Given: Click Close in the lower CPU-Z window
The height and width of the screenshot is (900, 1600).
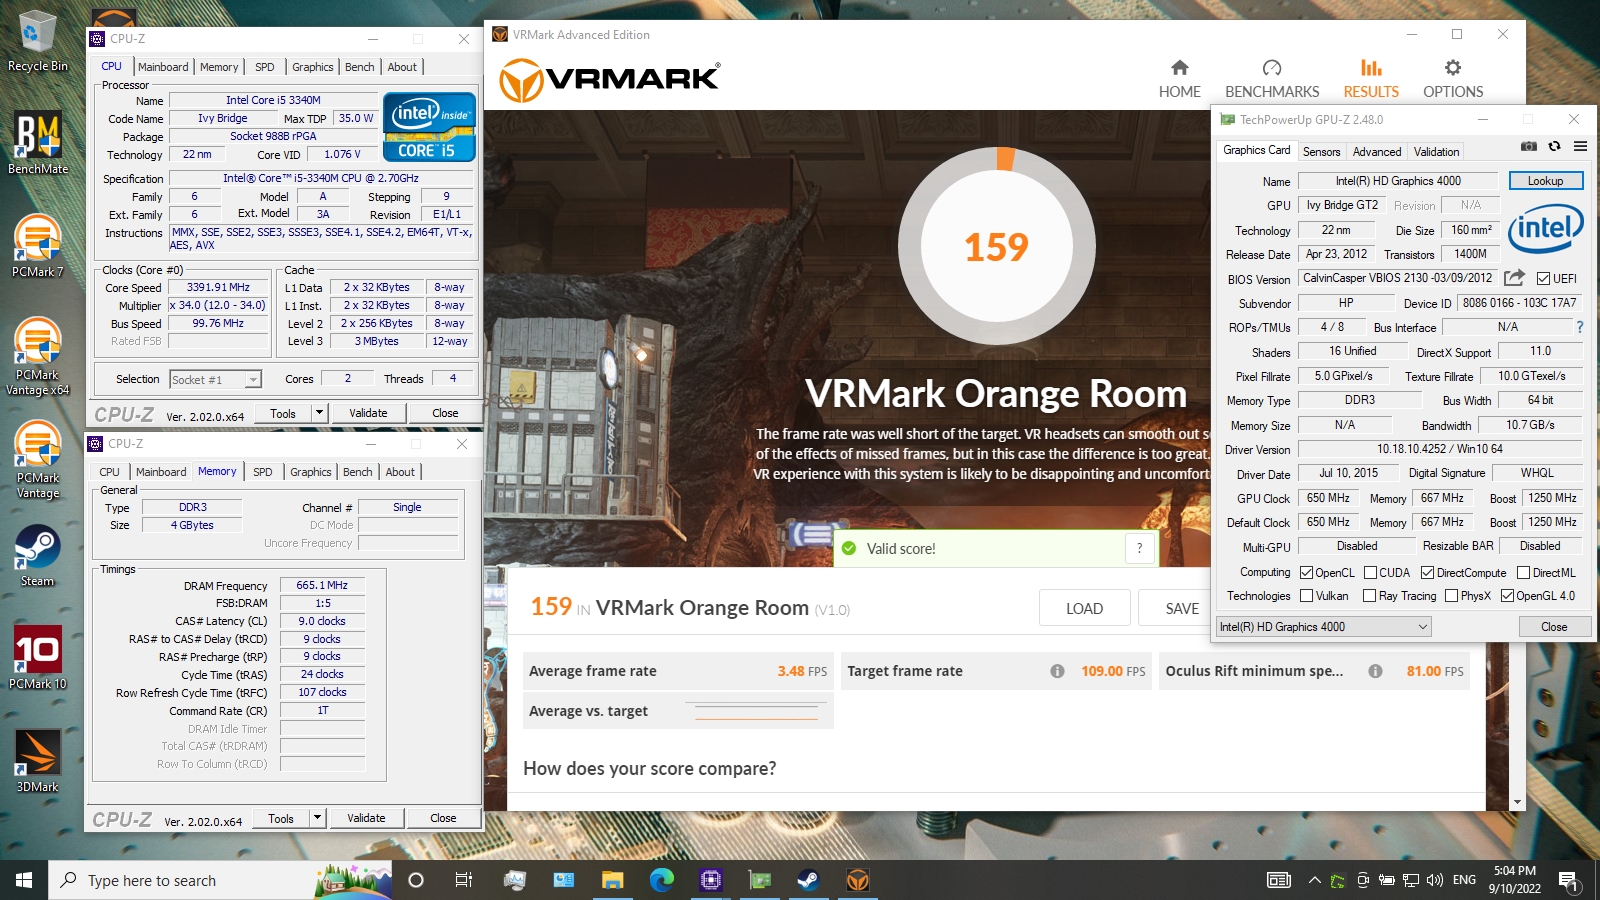Looking at the screenshot, I should [x=443, y=818].
